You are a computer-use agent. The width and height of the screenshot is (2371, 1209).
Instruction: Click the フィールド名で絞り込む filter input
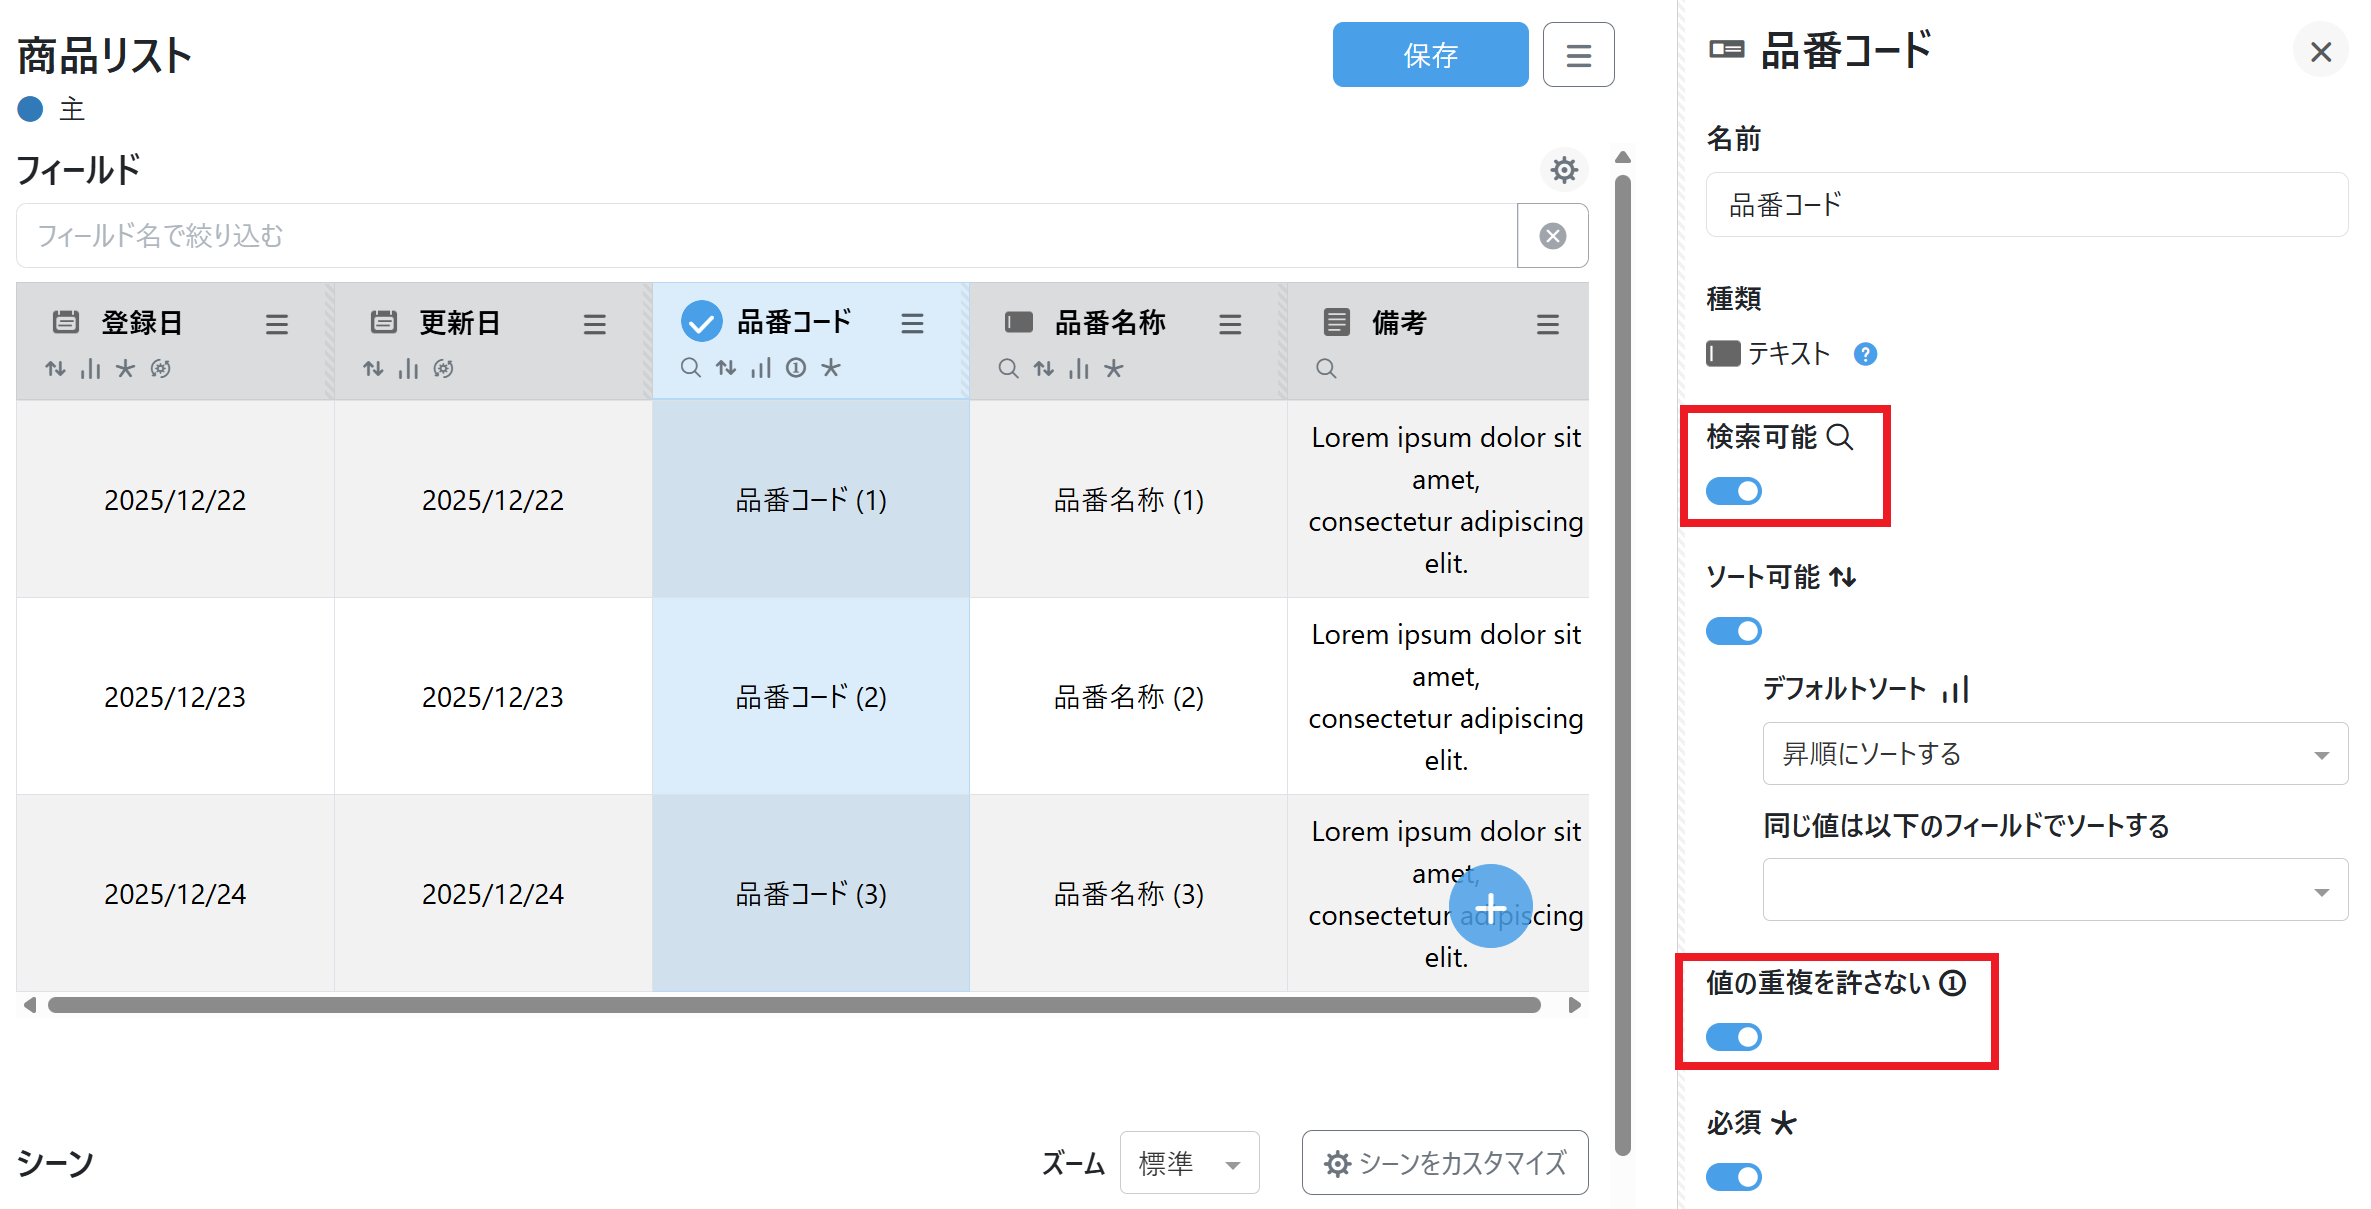pos(765,236)
